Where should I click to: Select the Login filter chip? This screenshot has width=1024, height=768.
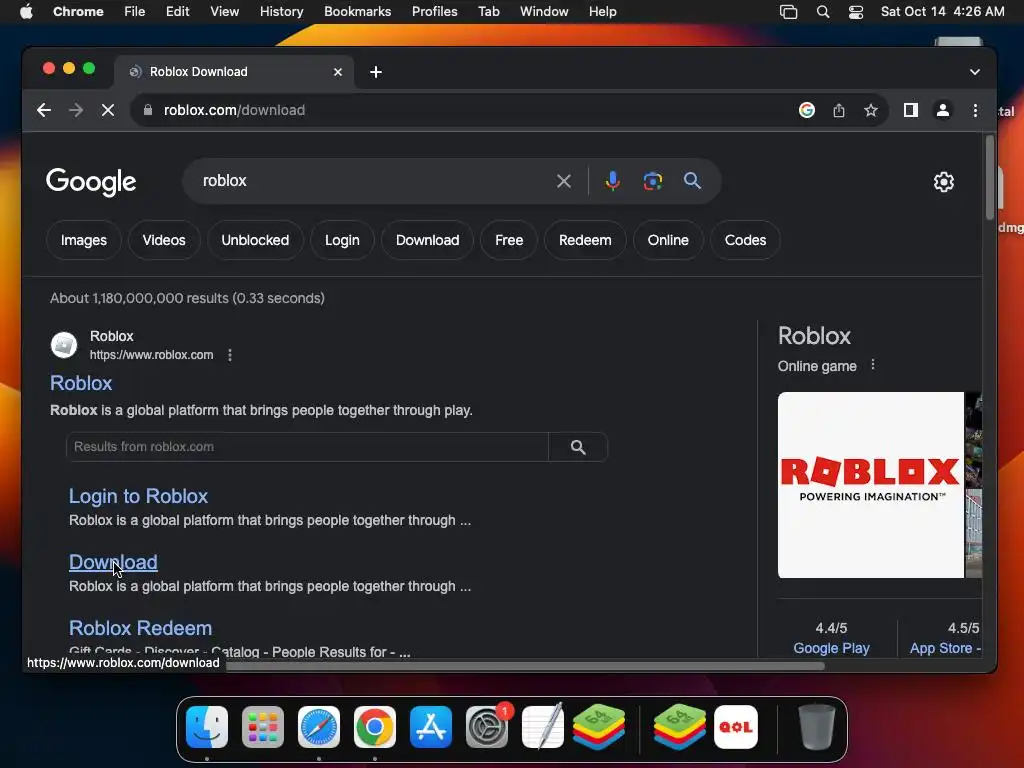[342, 240]
